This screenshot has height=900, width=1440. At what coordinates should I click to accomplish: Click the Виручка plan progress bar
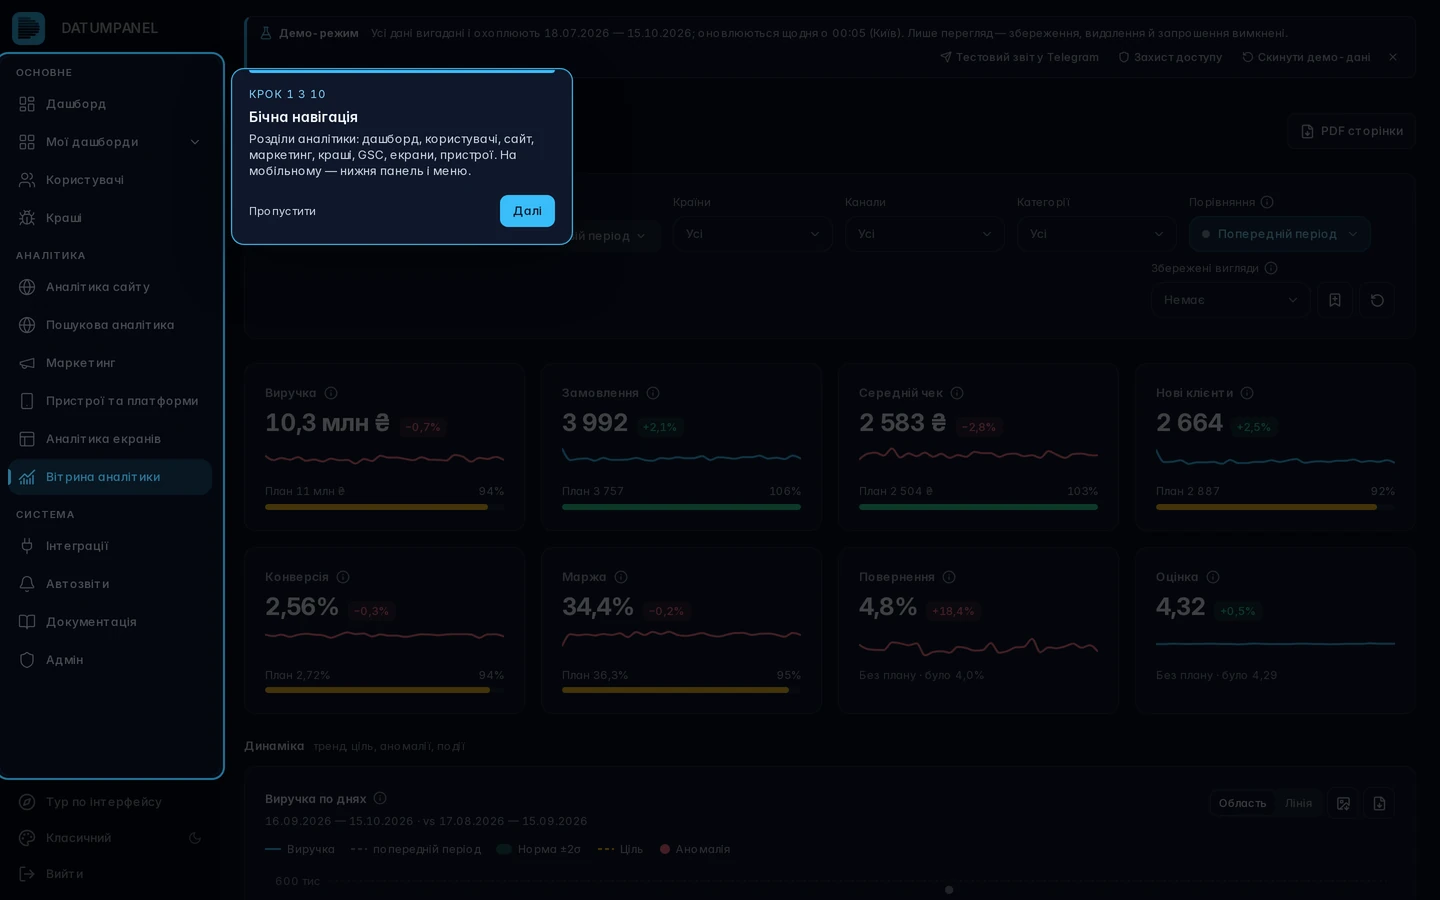point(384,507)
